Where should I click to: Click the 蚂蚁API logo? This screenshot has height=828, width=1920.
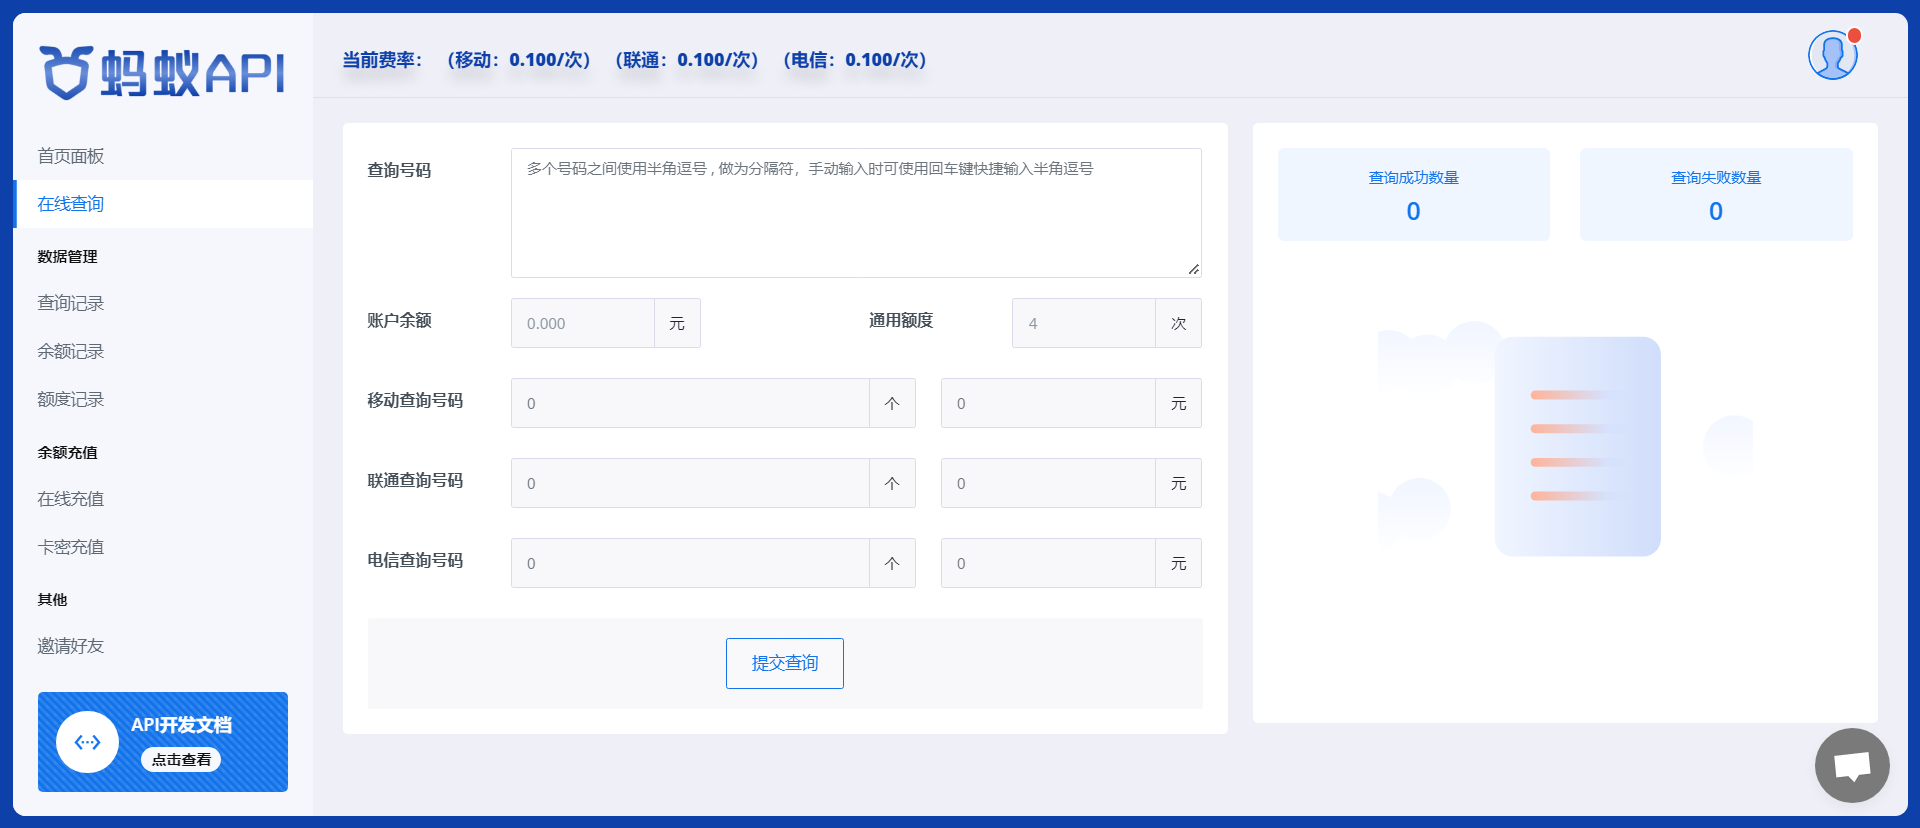162,72
